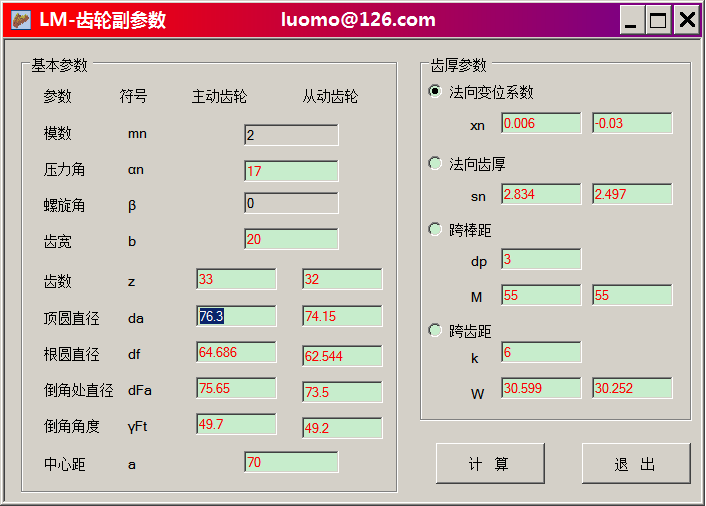Click the 主动齿轮 column header text
This screenshot has width=706, height=506.
pos(219,96)
